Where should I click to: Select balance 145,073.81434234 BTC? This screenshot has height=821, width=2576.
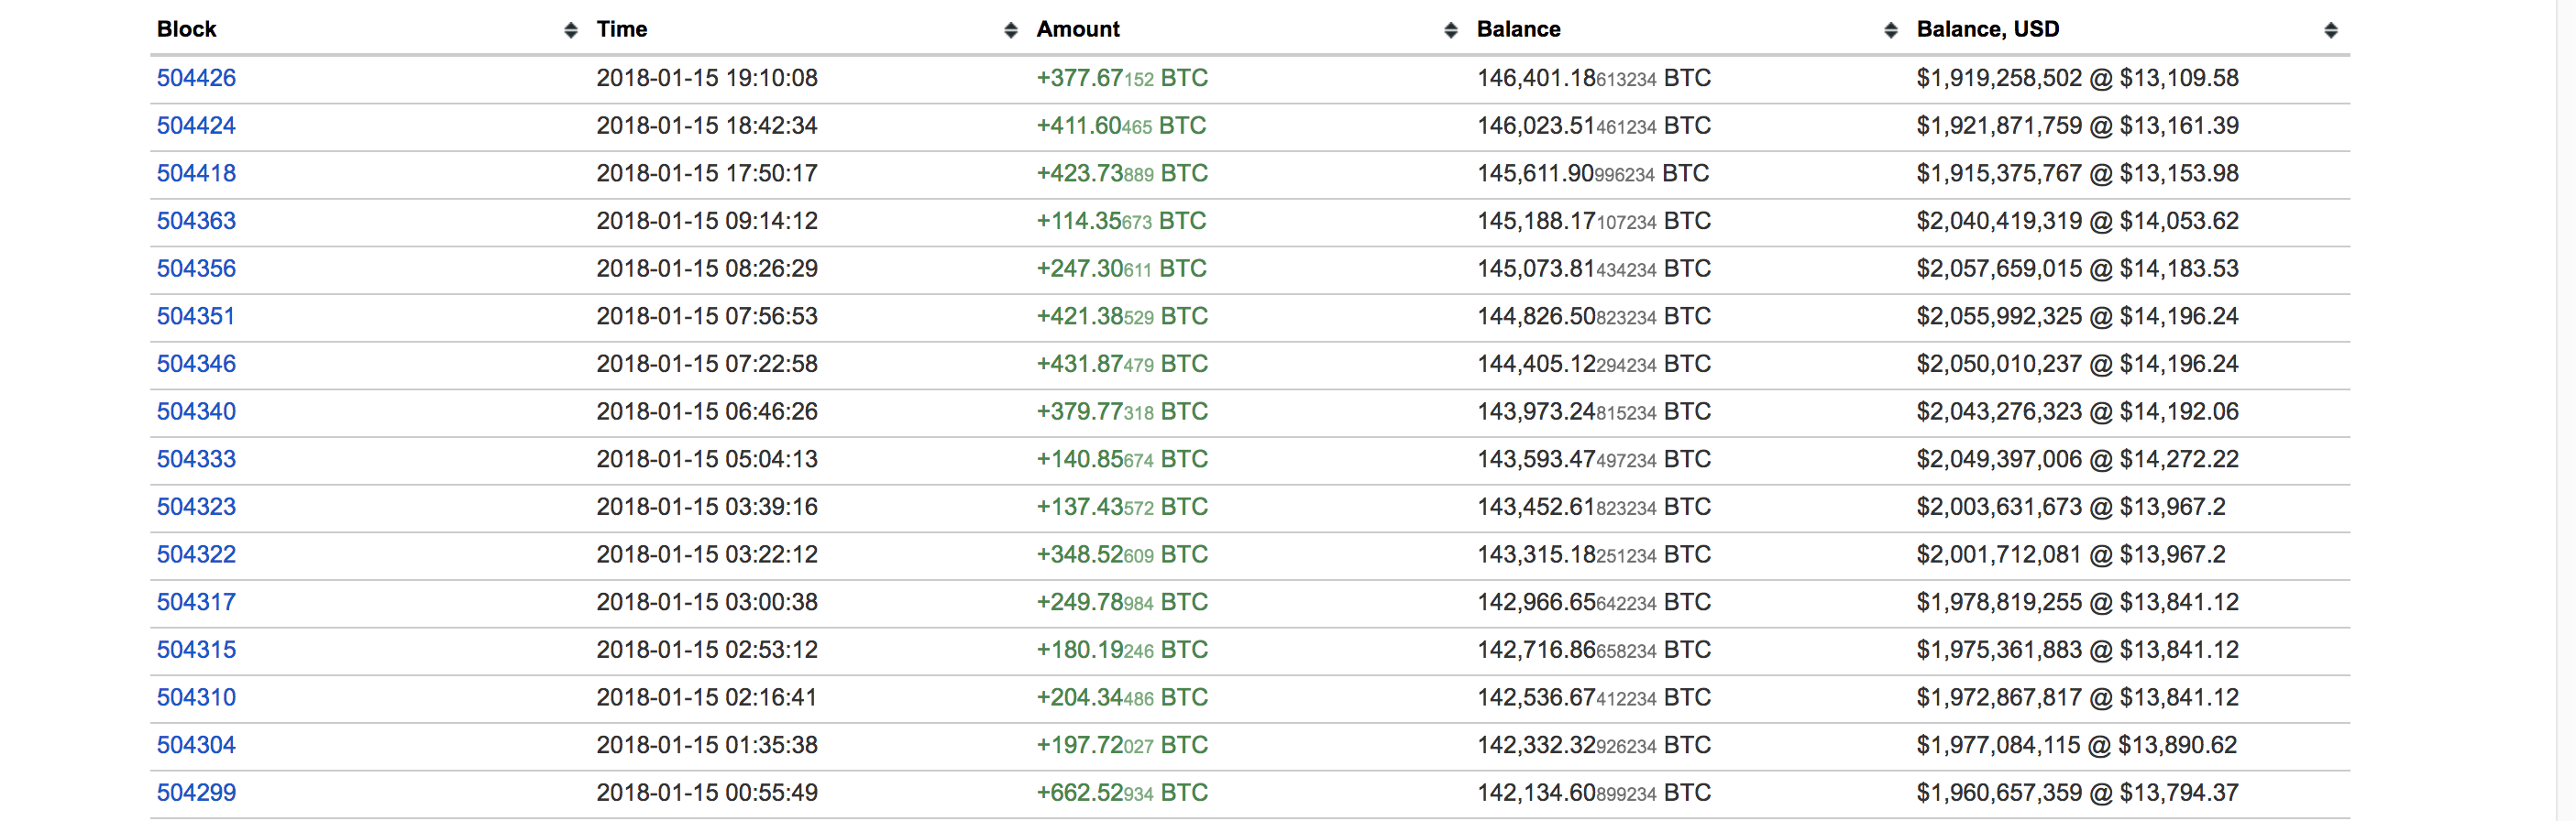click(x=1594, y=269)
